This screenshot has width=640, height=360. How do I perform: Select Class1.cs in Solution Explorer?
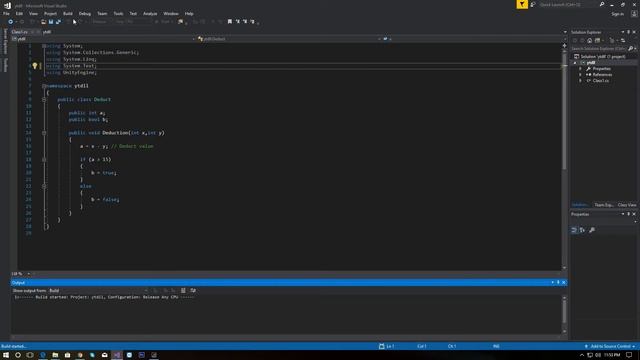600,81
